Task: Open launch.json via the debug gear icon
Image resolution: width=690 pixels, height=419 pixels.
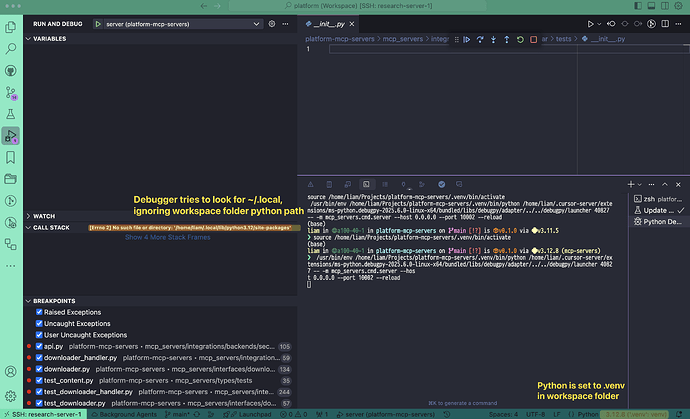Action: [x=272, y=24]
